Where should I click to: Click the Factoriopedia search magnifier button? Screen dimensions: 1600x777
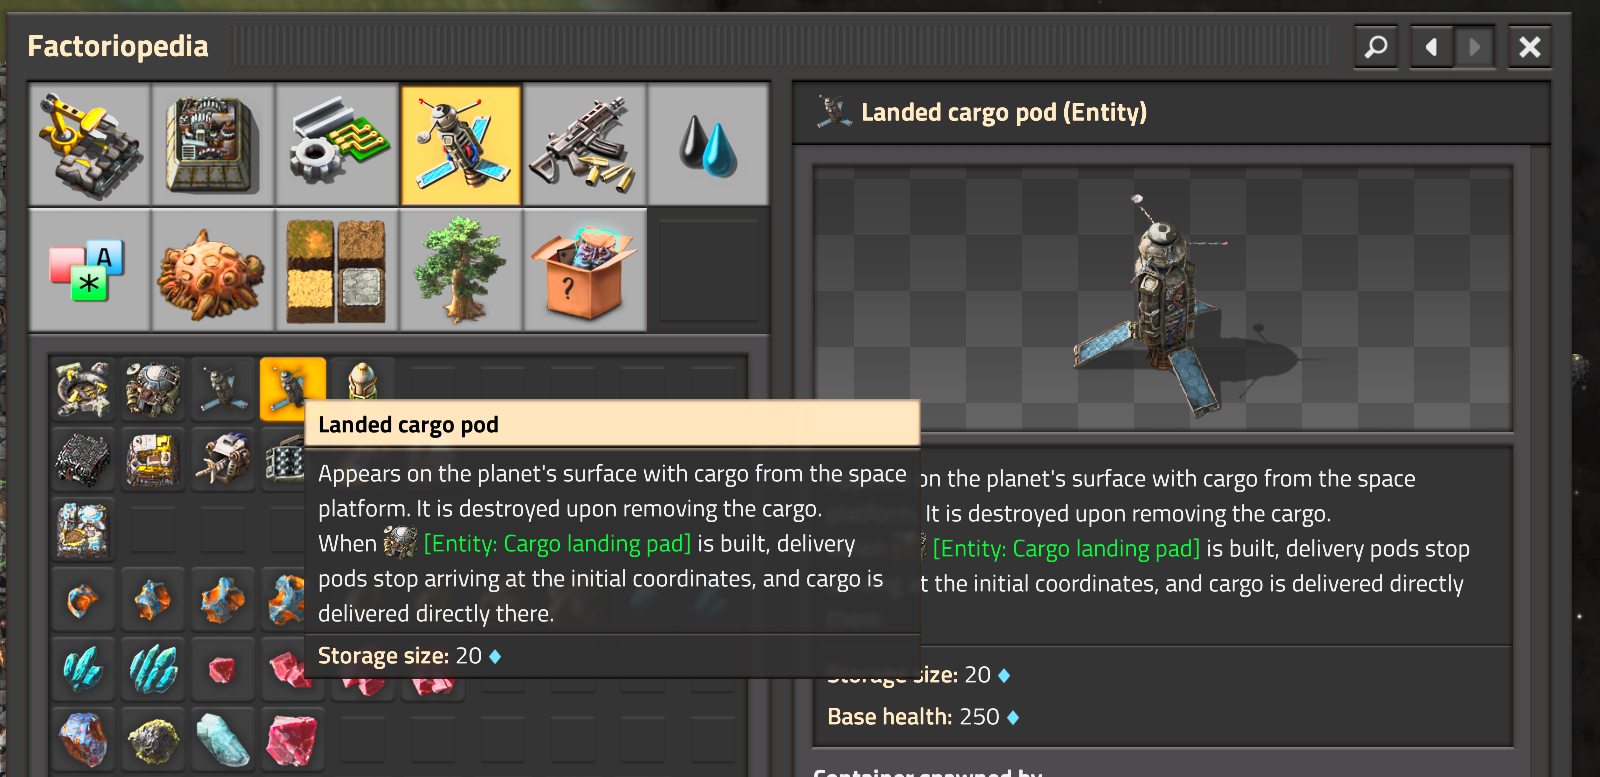[x=1376, y=47]
